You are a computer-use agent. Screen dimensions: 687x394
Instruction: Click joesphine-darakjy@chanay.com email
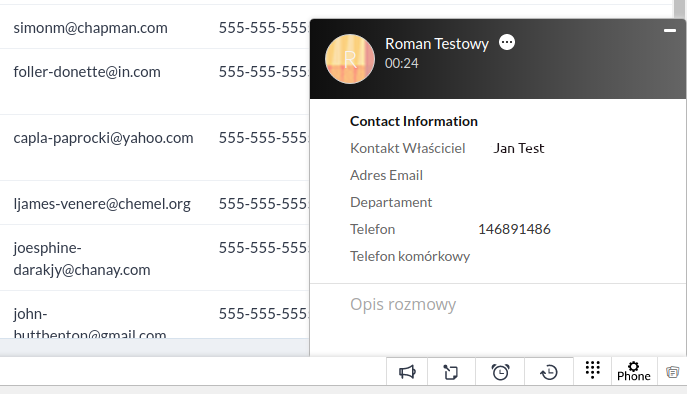[x=82, y=259]
